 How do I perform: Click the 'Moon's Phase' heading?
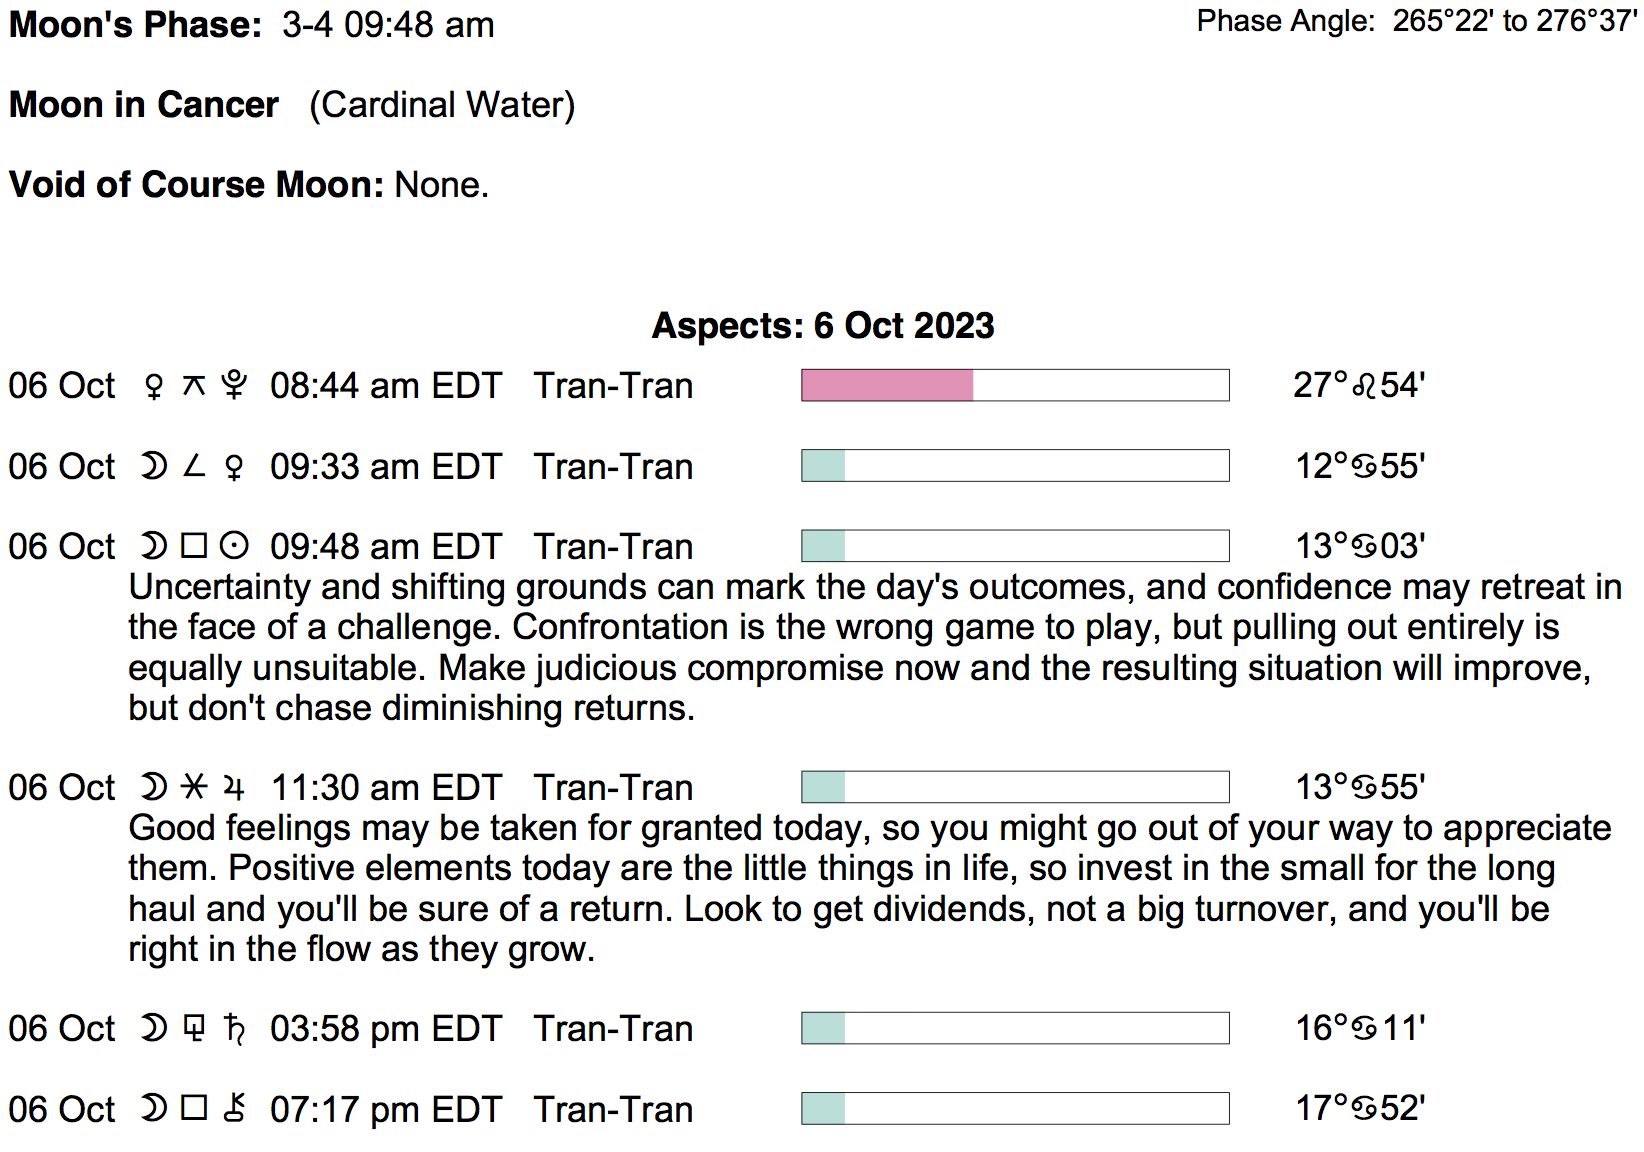(x=135, y=25)
